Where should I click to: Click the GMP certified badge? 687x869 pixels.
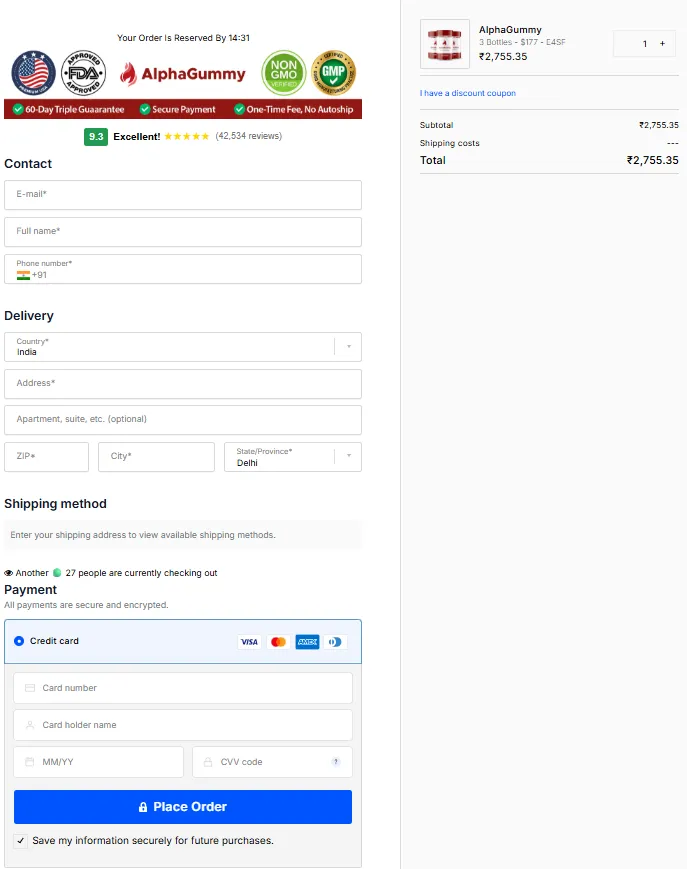[334, 73]
